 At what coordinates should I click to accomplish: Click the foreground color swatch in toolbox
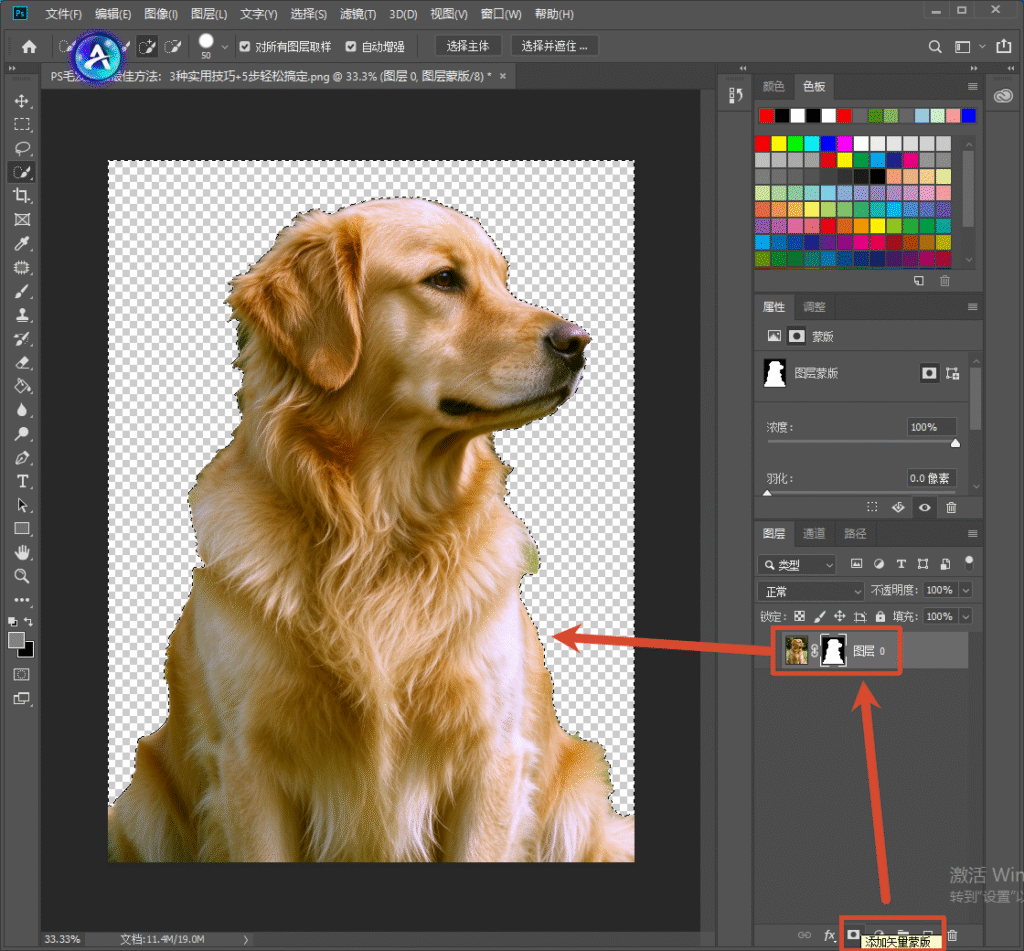tap(16, 640)
